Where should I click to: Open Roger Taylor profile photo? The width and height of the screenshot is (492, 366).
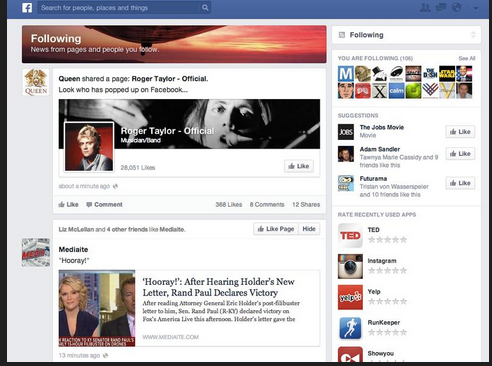click(x=89, y=147)
